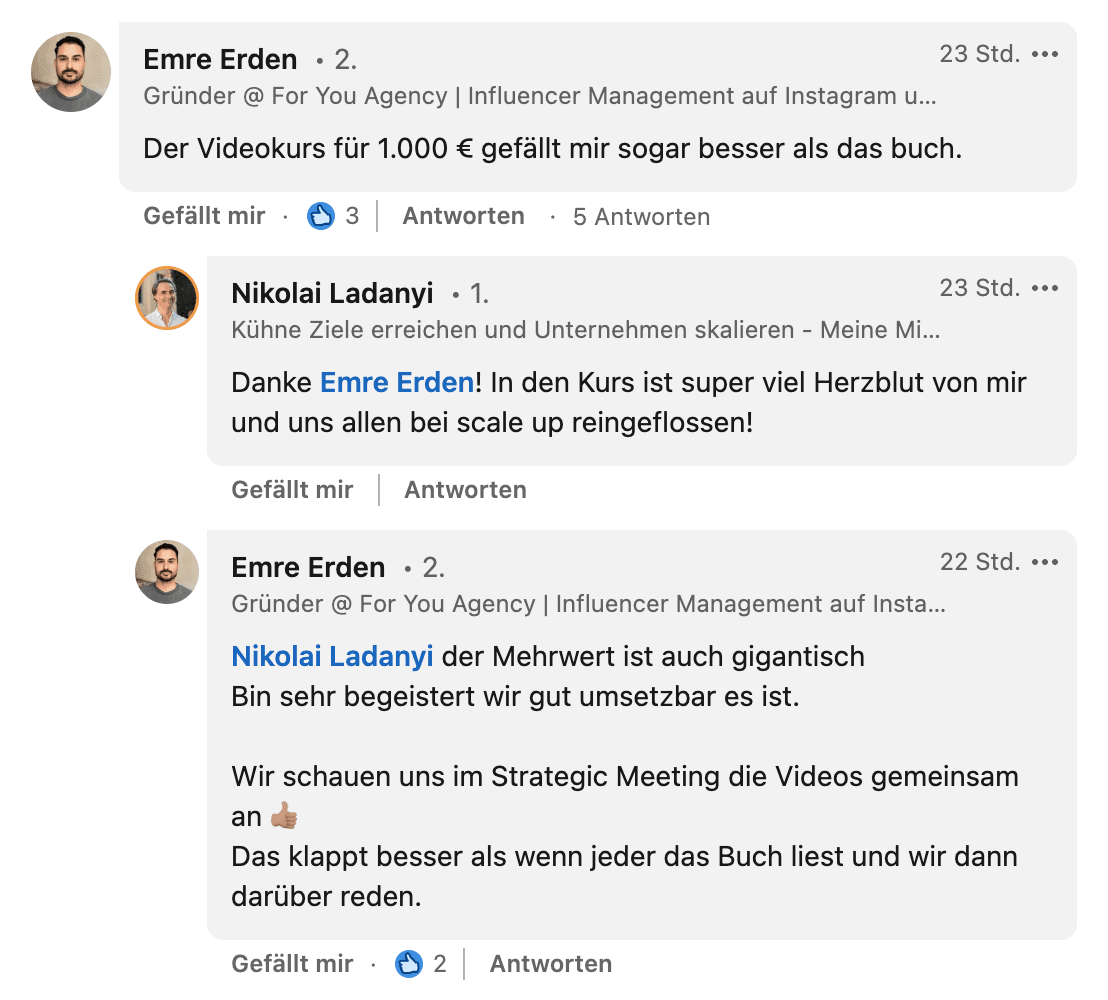1108x1000 pixels.
Task: Reply to the top comment via Antworten
Action: pyautogui.click(x=463, y=216)
